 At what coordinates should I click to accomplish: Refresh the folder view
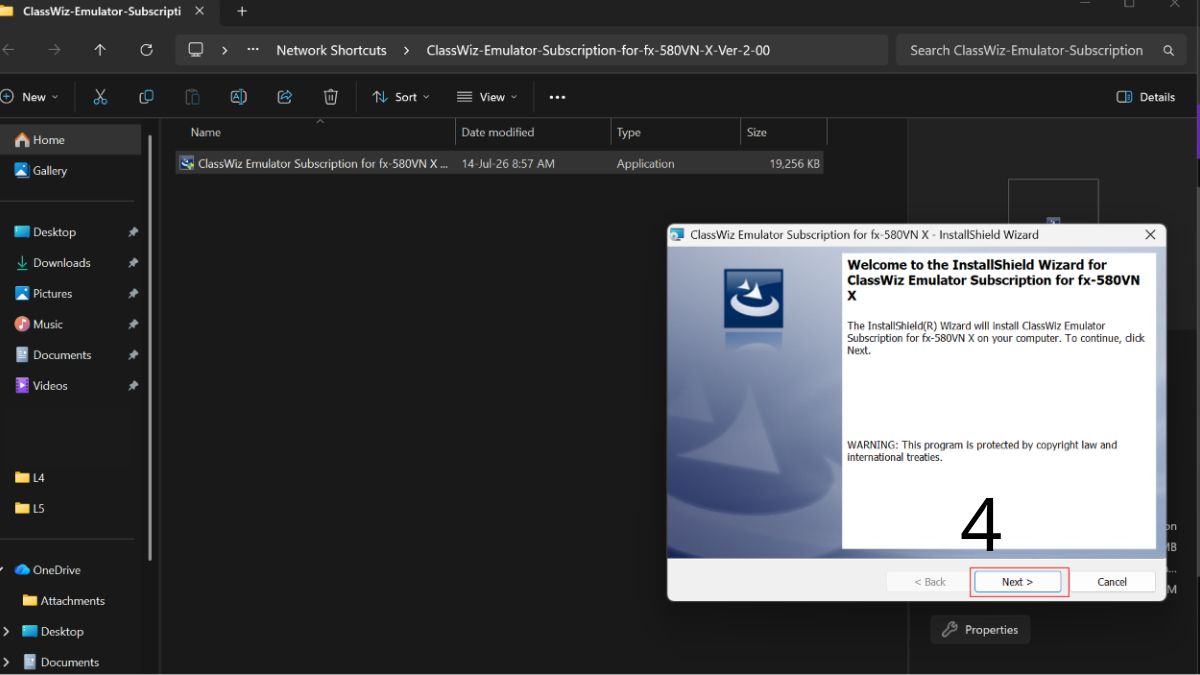pos(146,50)
